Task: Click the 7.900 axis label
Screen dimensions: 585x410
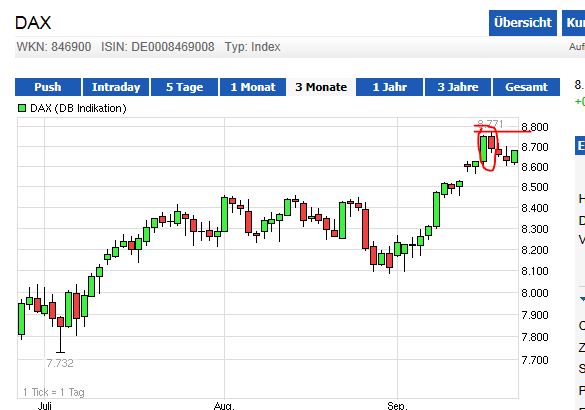Action: pyautogui.click(x=535, y=315)
